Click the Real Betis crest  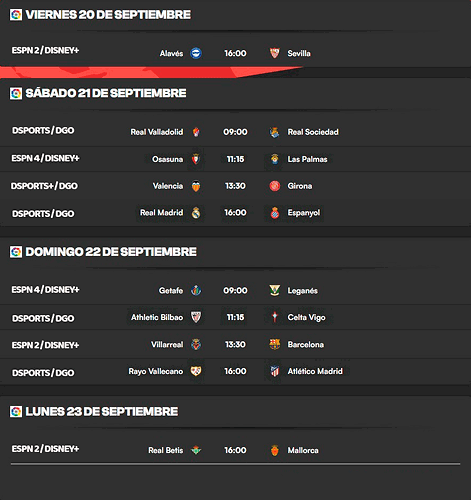tap(196, 450)
